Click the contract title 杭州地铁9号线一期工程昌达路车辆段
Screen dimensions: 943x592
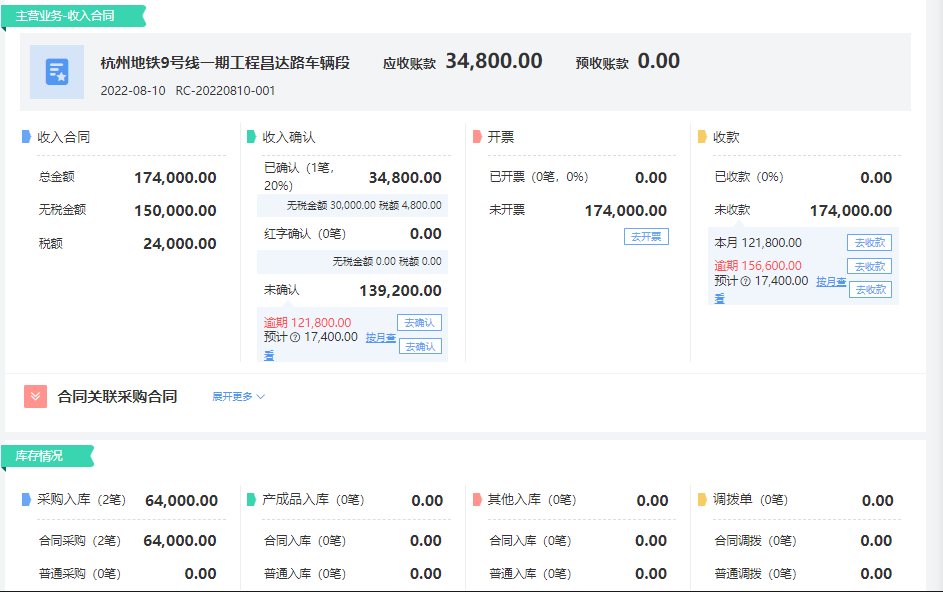(x=225, y=63)
